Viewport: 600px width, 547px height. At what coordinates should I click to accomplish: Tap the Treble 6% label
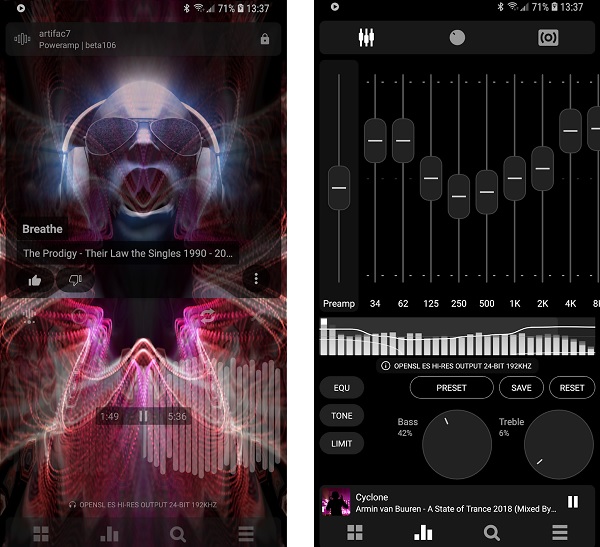click(511, 427)
